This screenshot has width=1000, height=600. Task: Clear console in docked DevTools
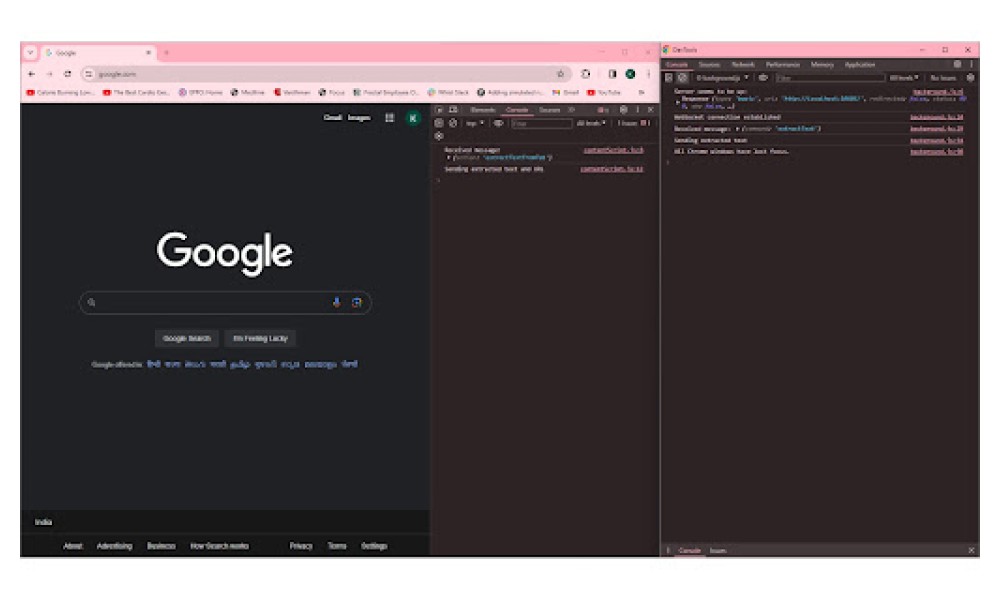point(453,123)
